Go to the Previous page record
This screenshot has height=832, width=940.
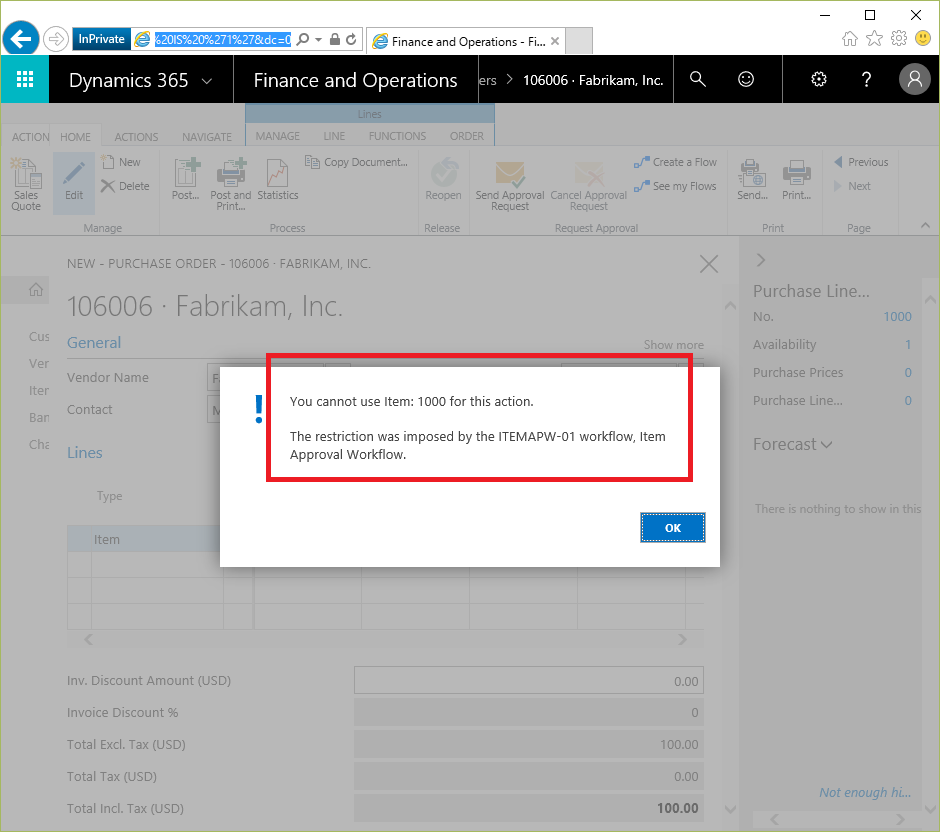pos(861,162)
